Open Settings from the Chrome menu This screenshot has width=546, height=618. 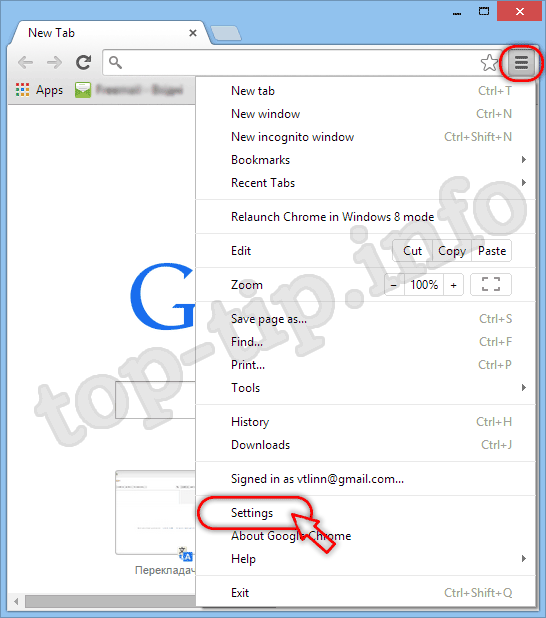tap(365, 513)
